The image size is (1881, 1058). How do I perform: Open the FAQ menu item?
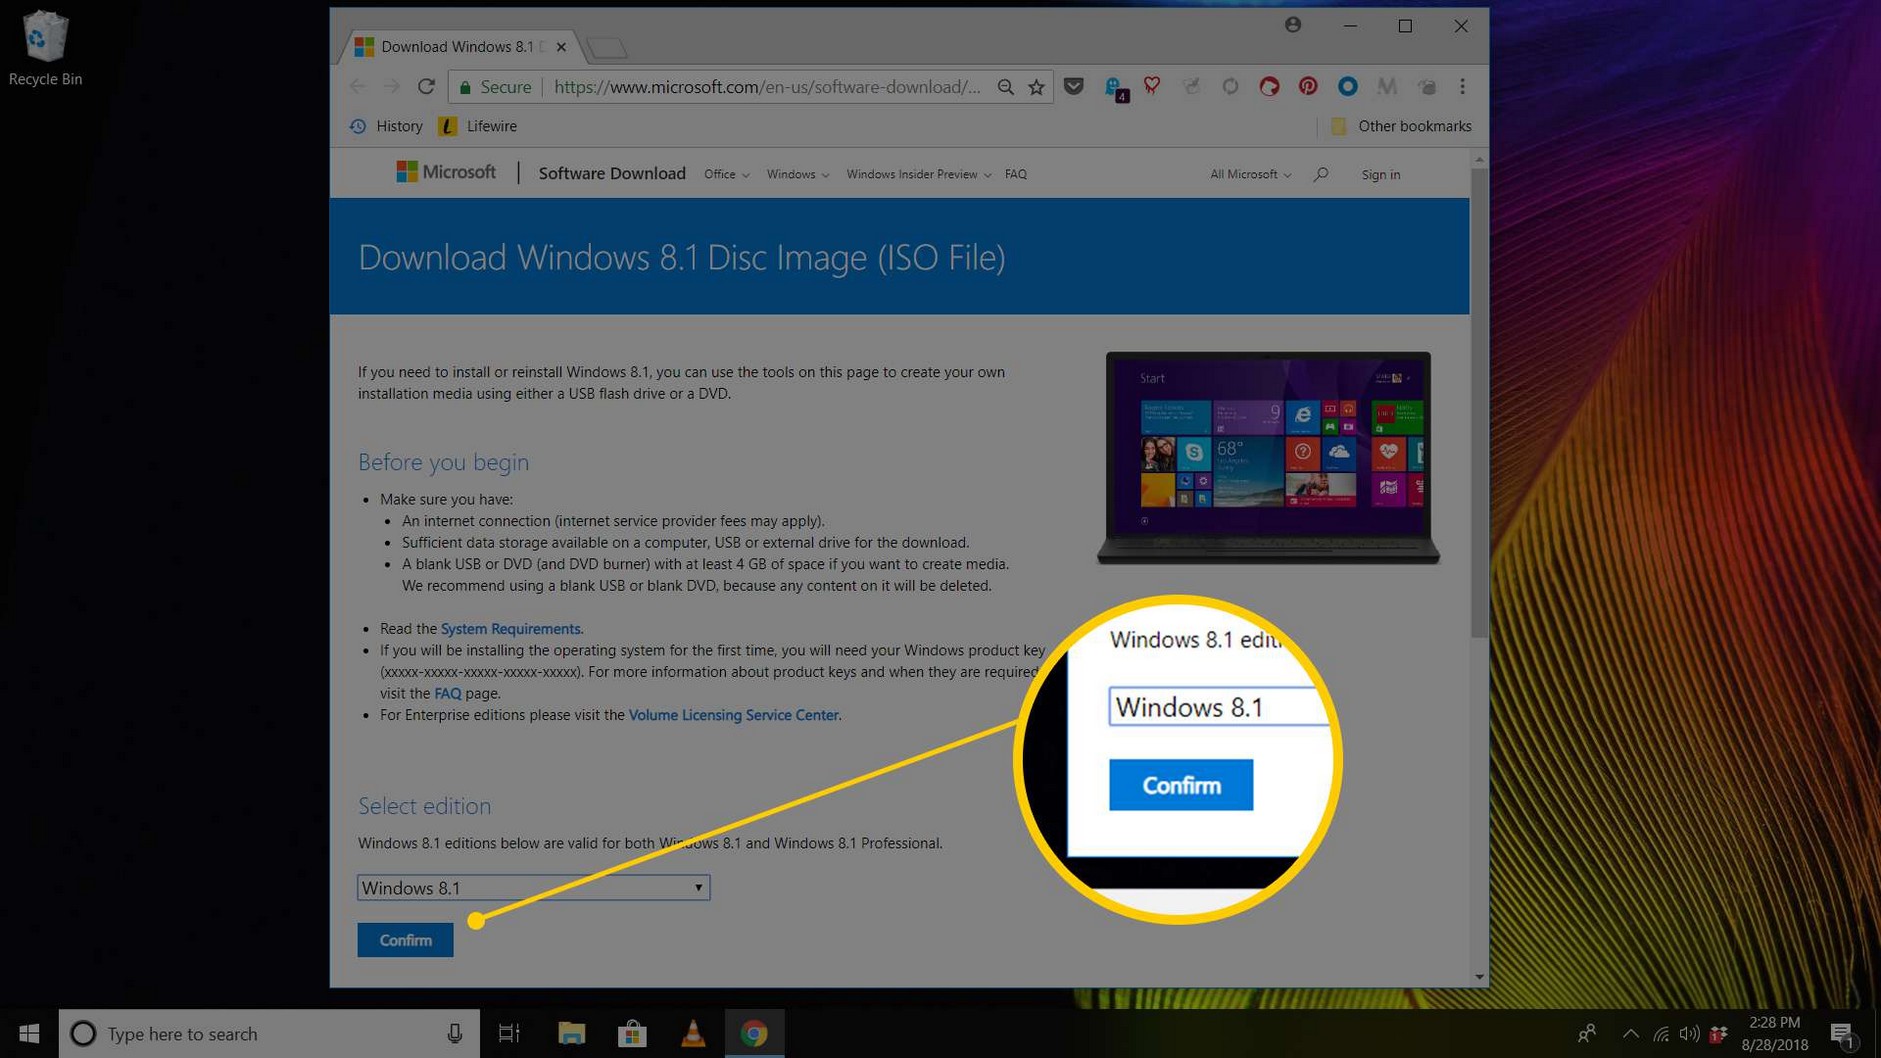1015,174
